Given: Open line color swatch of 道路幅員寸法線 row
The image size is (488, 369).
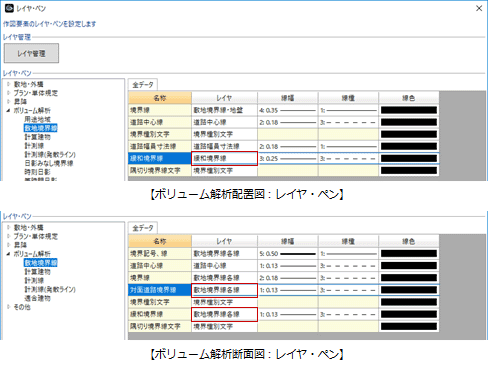Looking at the screenshot, I should (x=409, y=146).
